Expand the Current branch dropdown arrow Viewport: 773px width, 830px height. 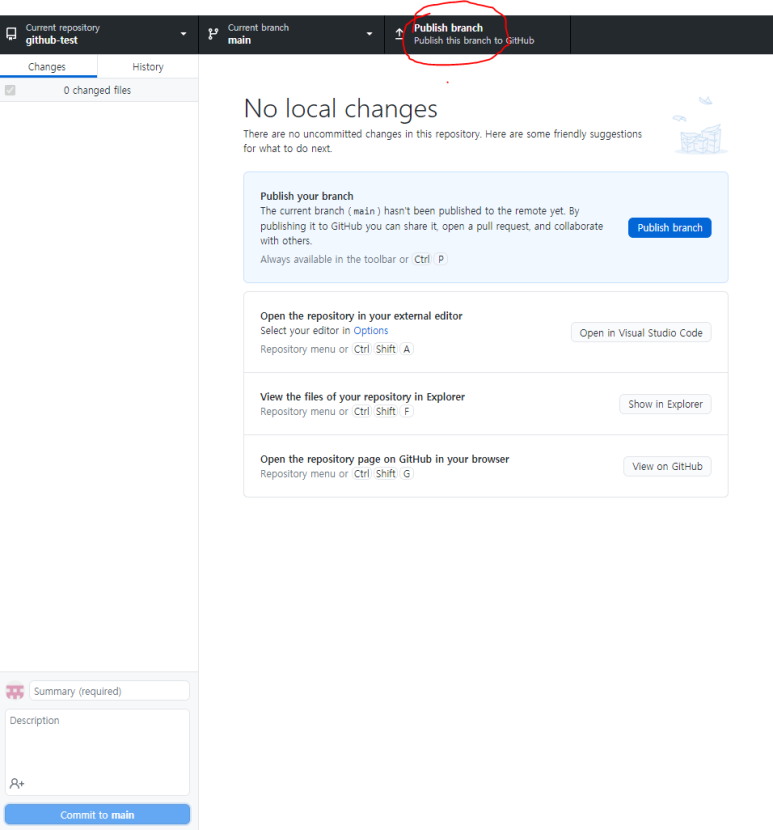(369, 34)
